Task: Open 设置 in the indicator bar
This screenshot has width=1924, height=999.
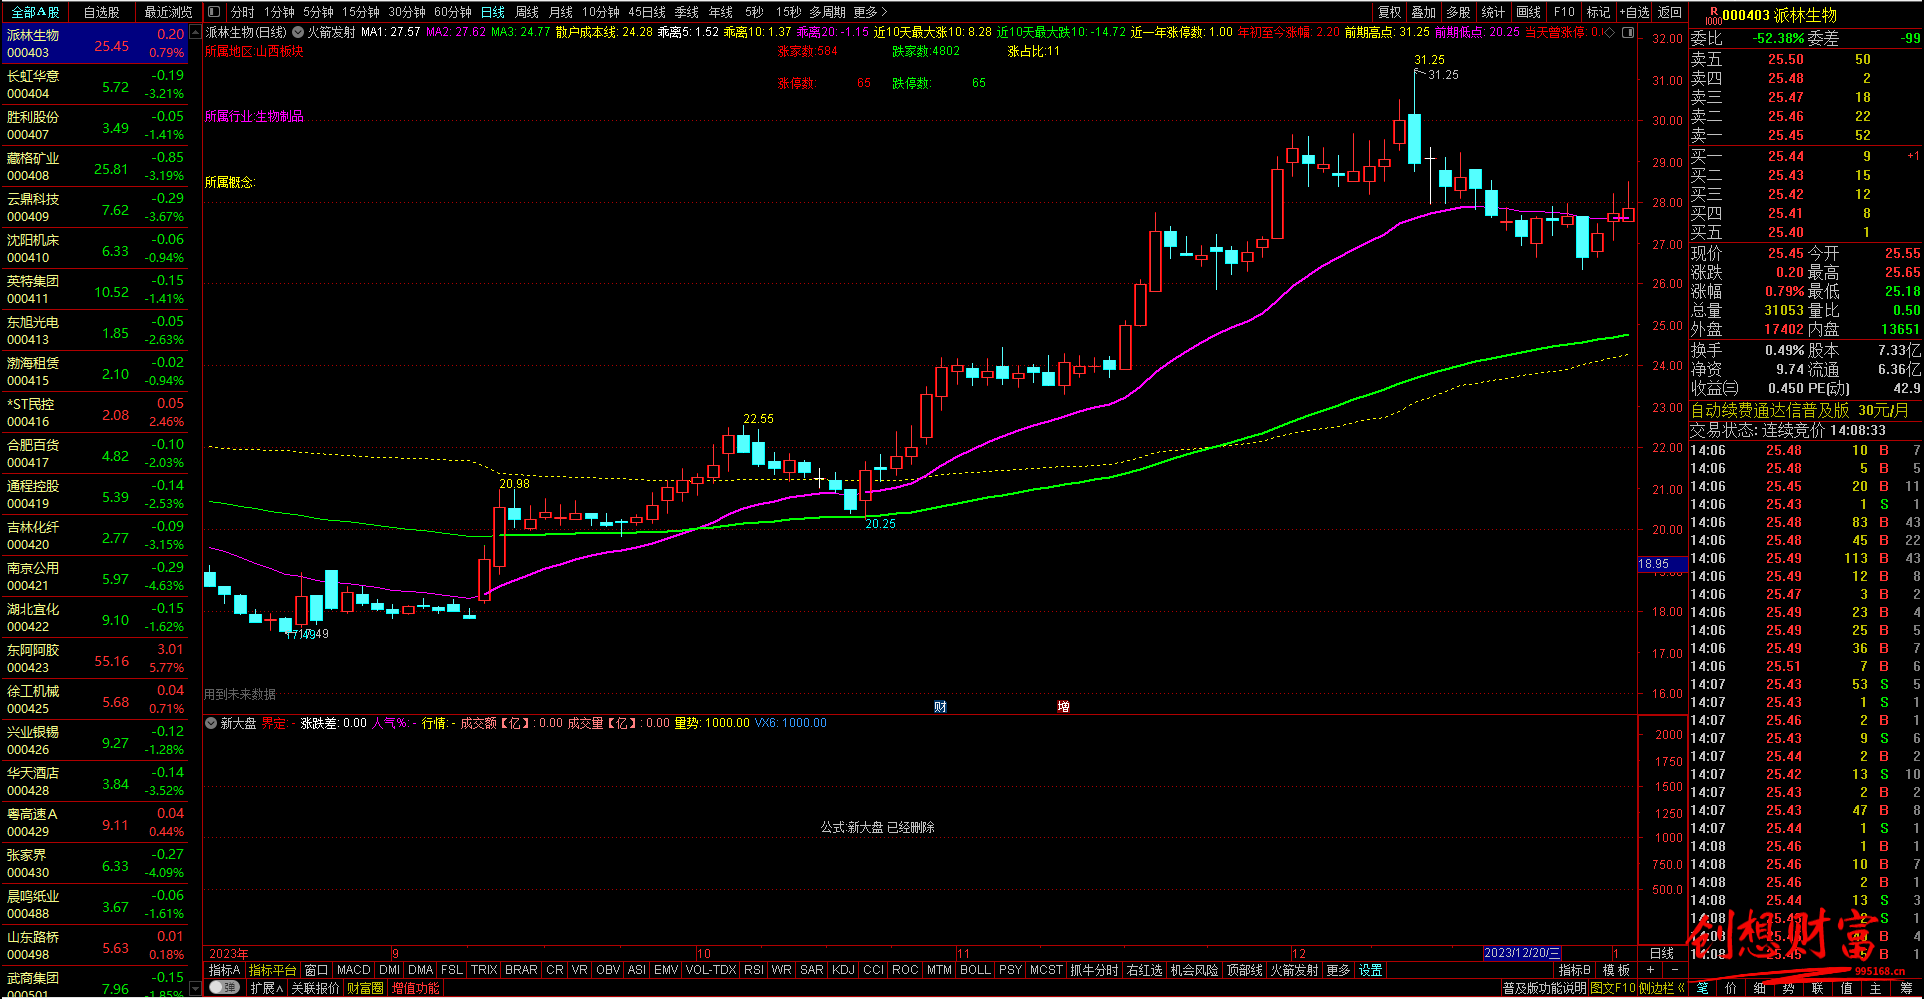Action: [x=1370, y=970]
